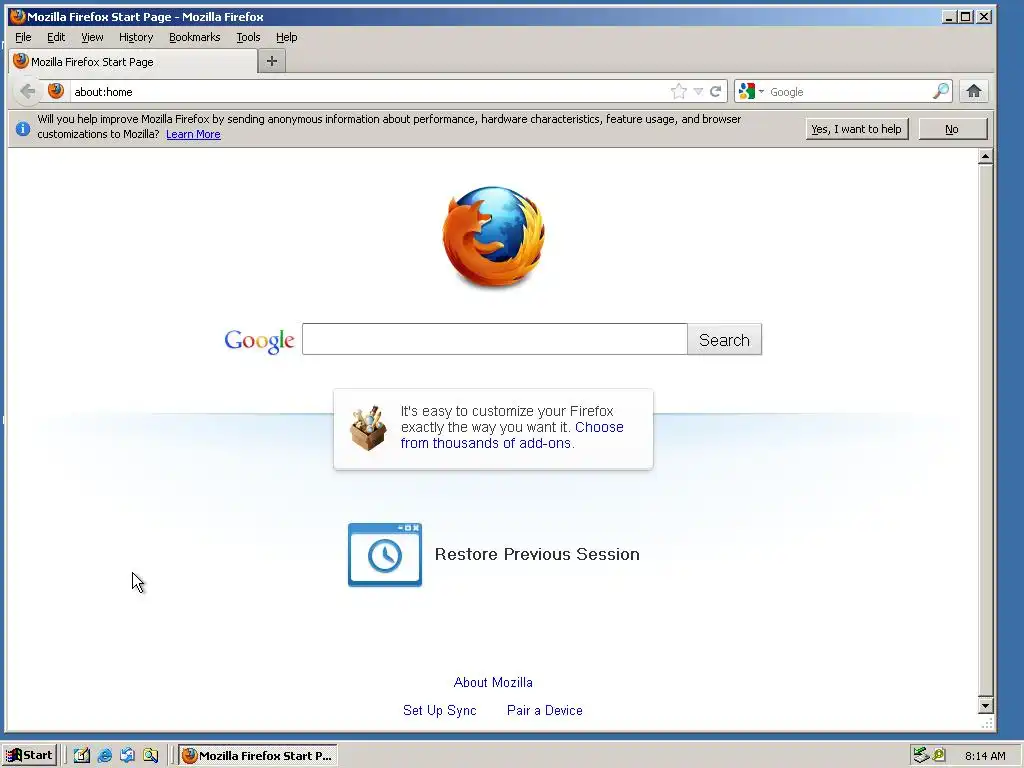Click the about:home address bar
This screenshot has width=1024, height=768.
pyautogui.click(x=369, y=91)
